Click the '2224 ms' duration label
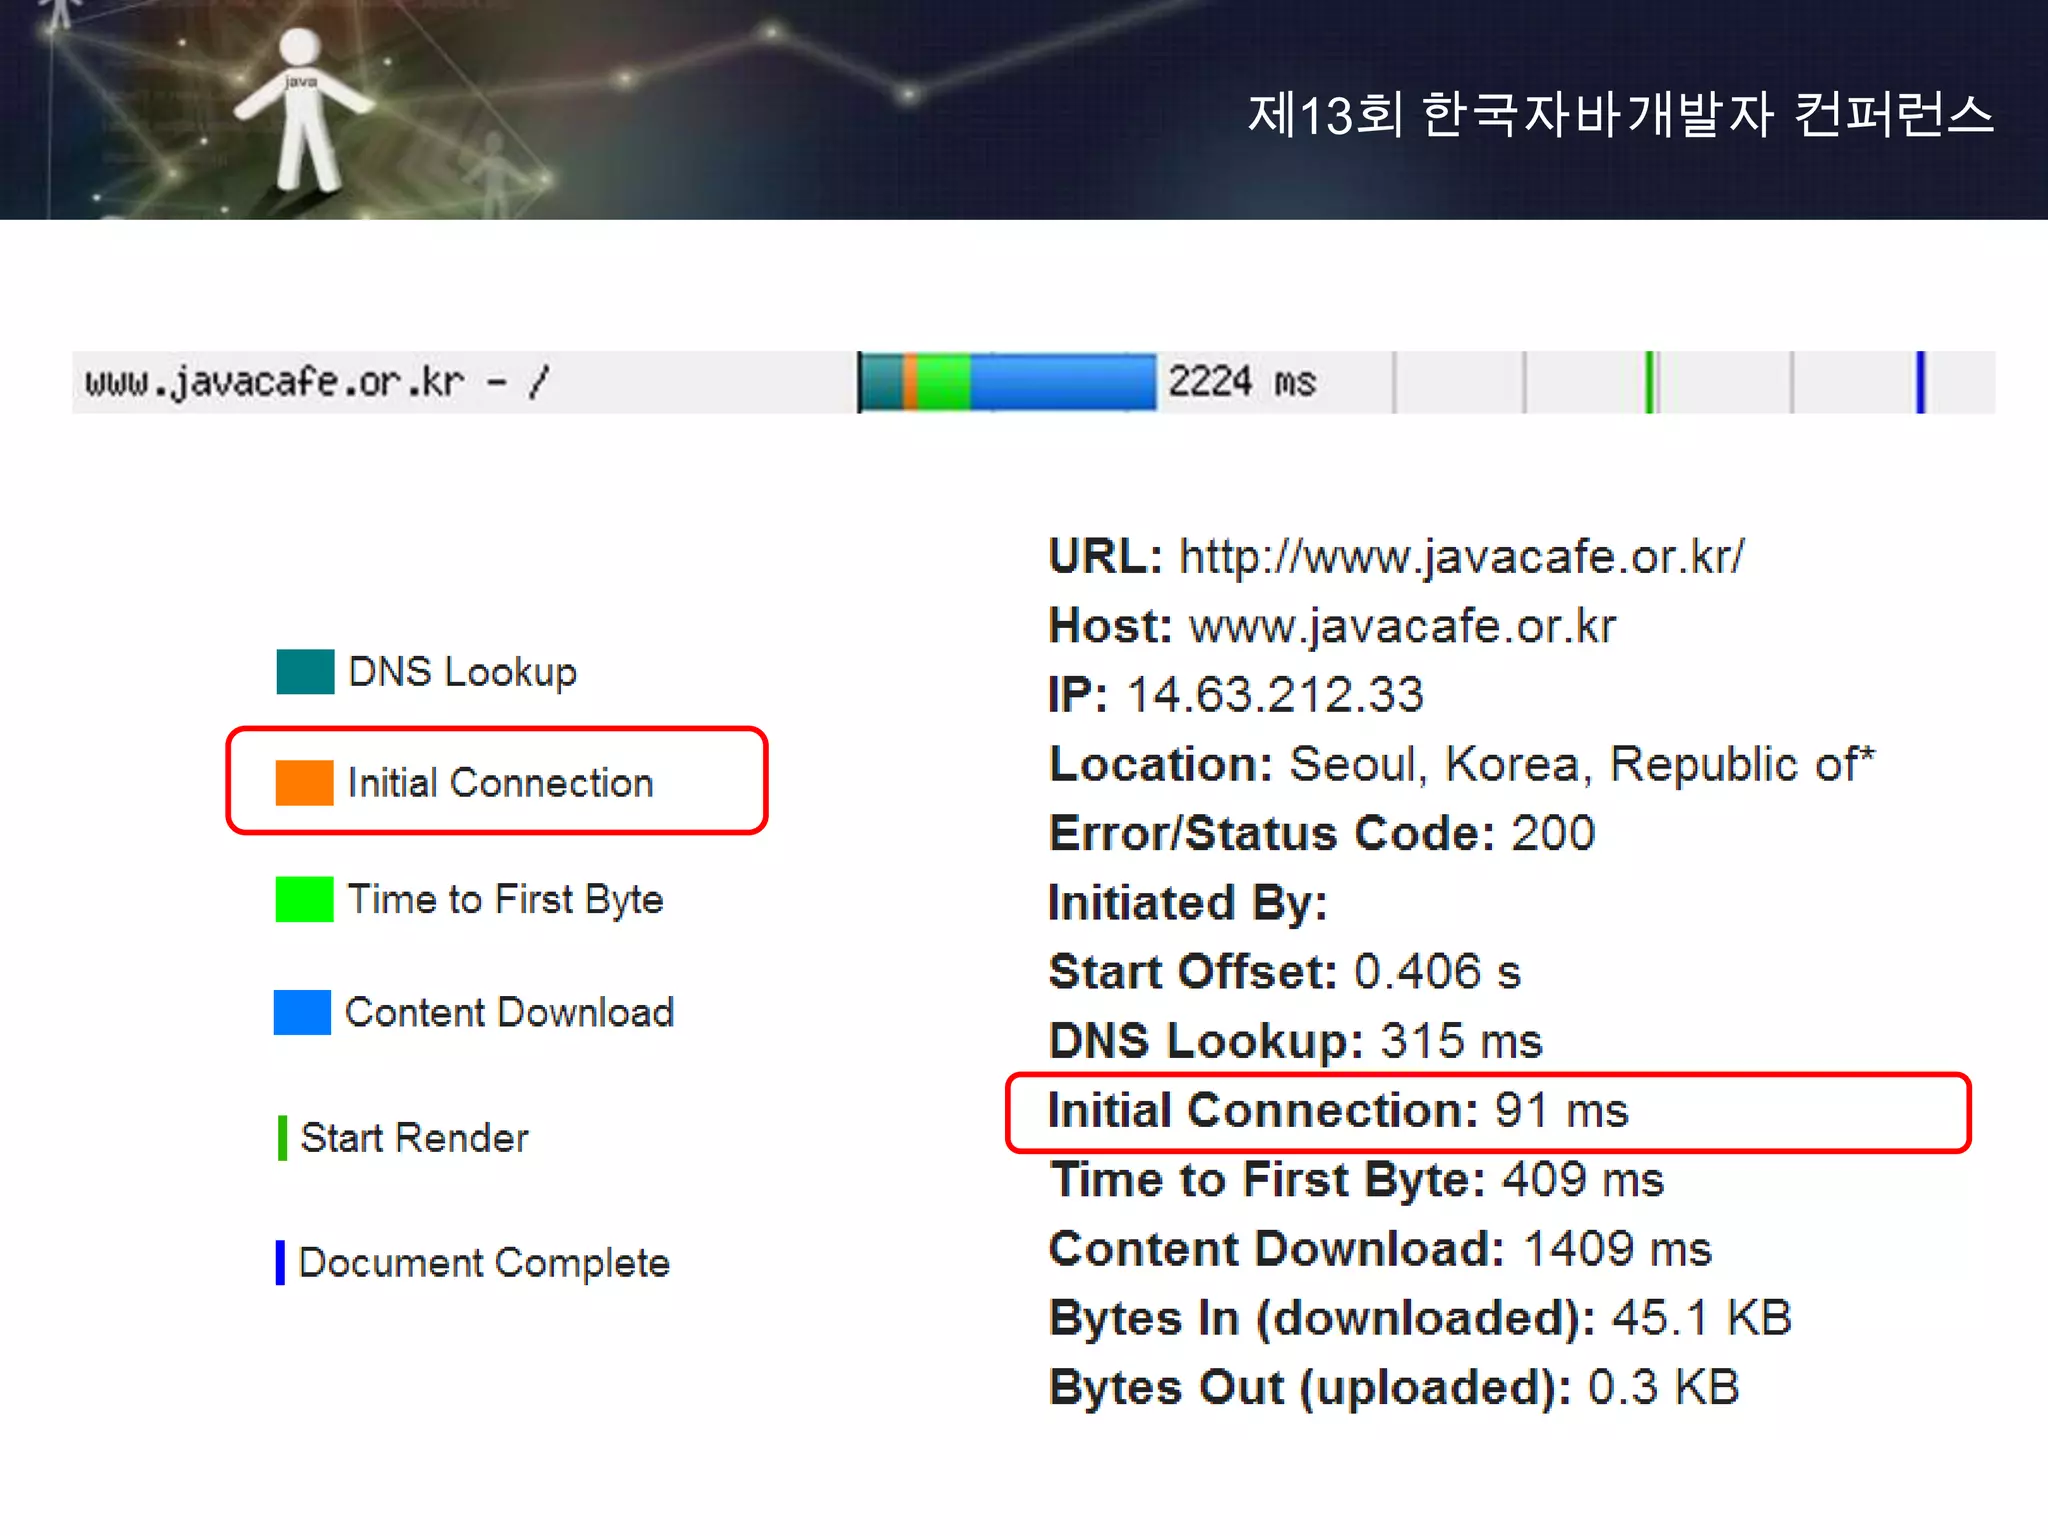The width and height of the screenshot is (2048, 1536). (1242, 382)
